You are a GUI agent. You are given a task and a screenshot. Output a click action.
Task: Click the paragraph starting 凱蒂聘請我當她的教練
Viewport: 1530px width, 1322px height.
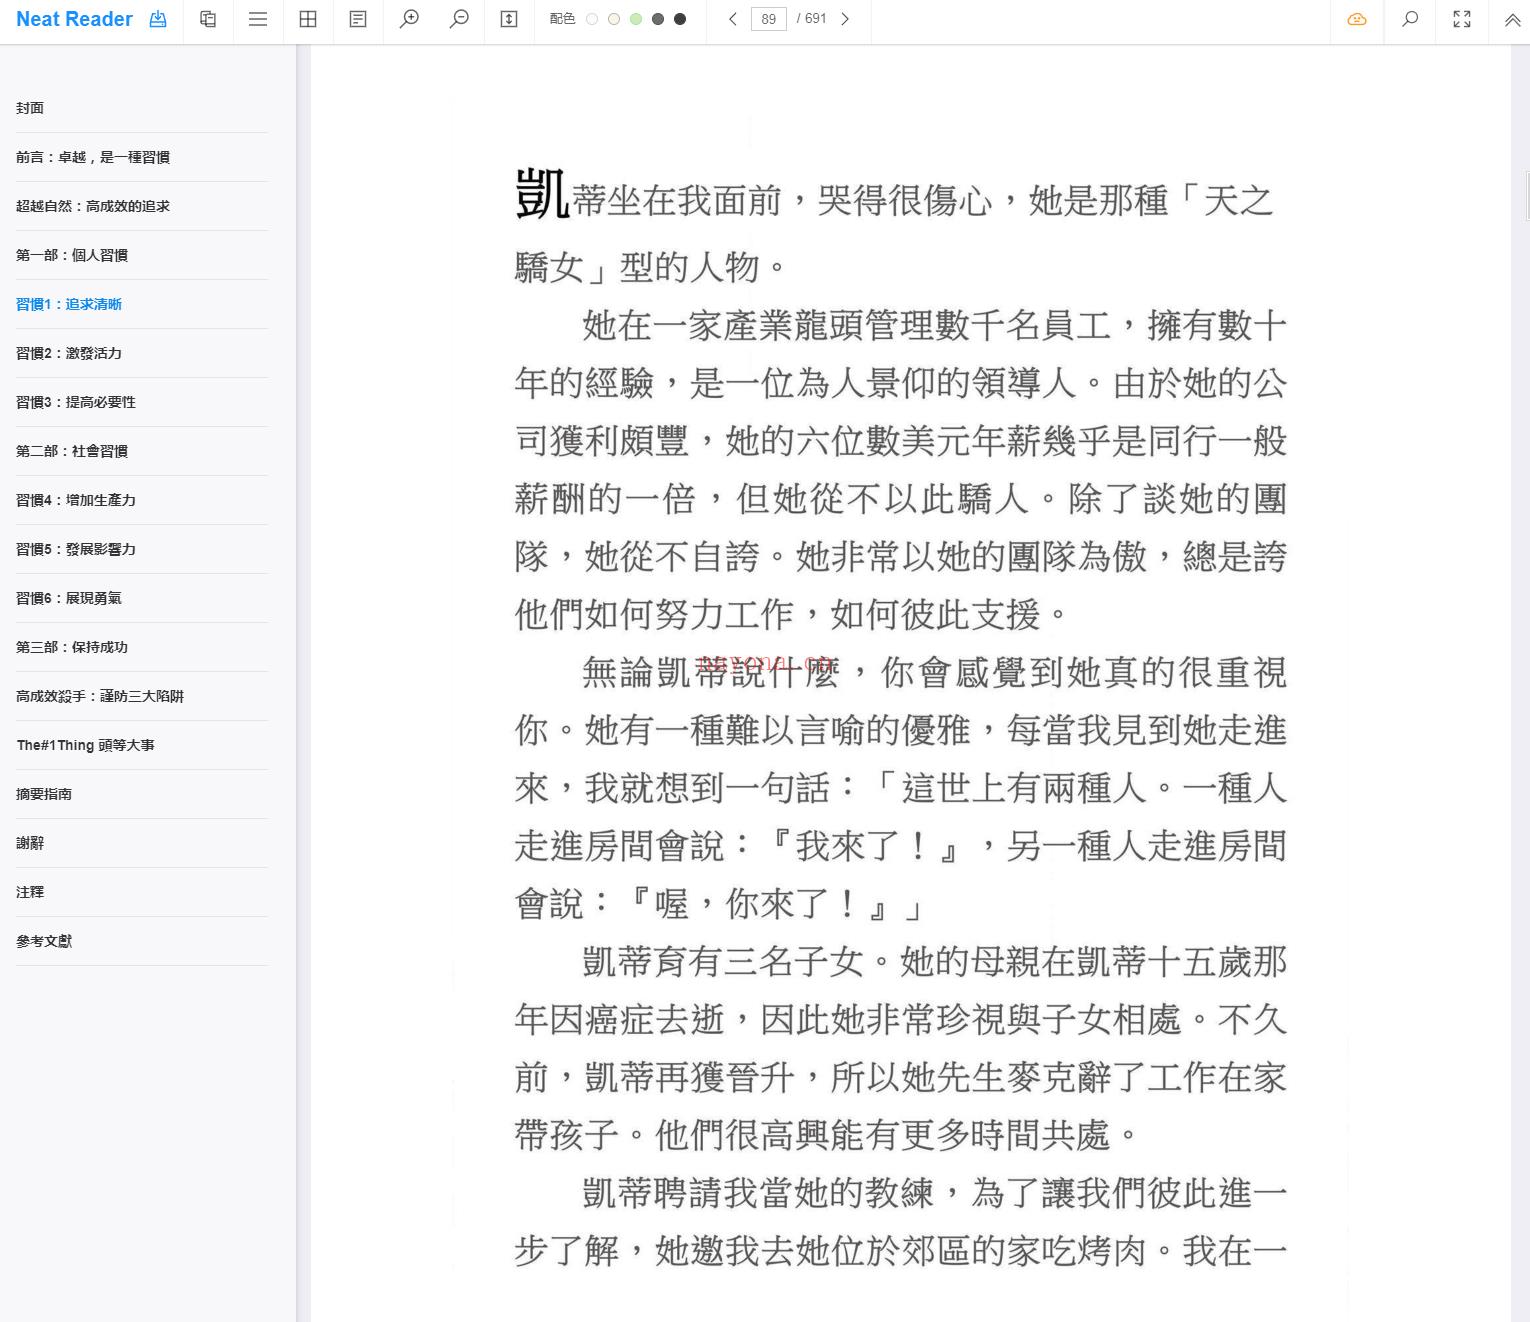pos(900,1221)
